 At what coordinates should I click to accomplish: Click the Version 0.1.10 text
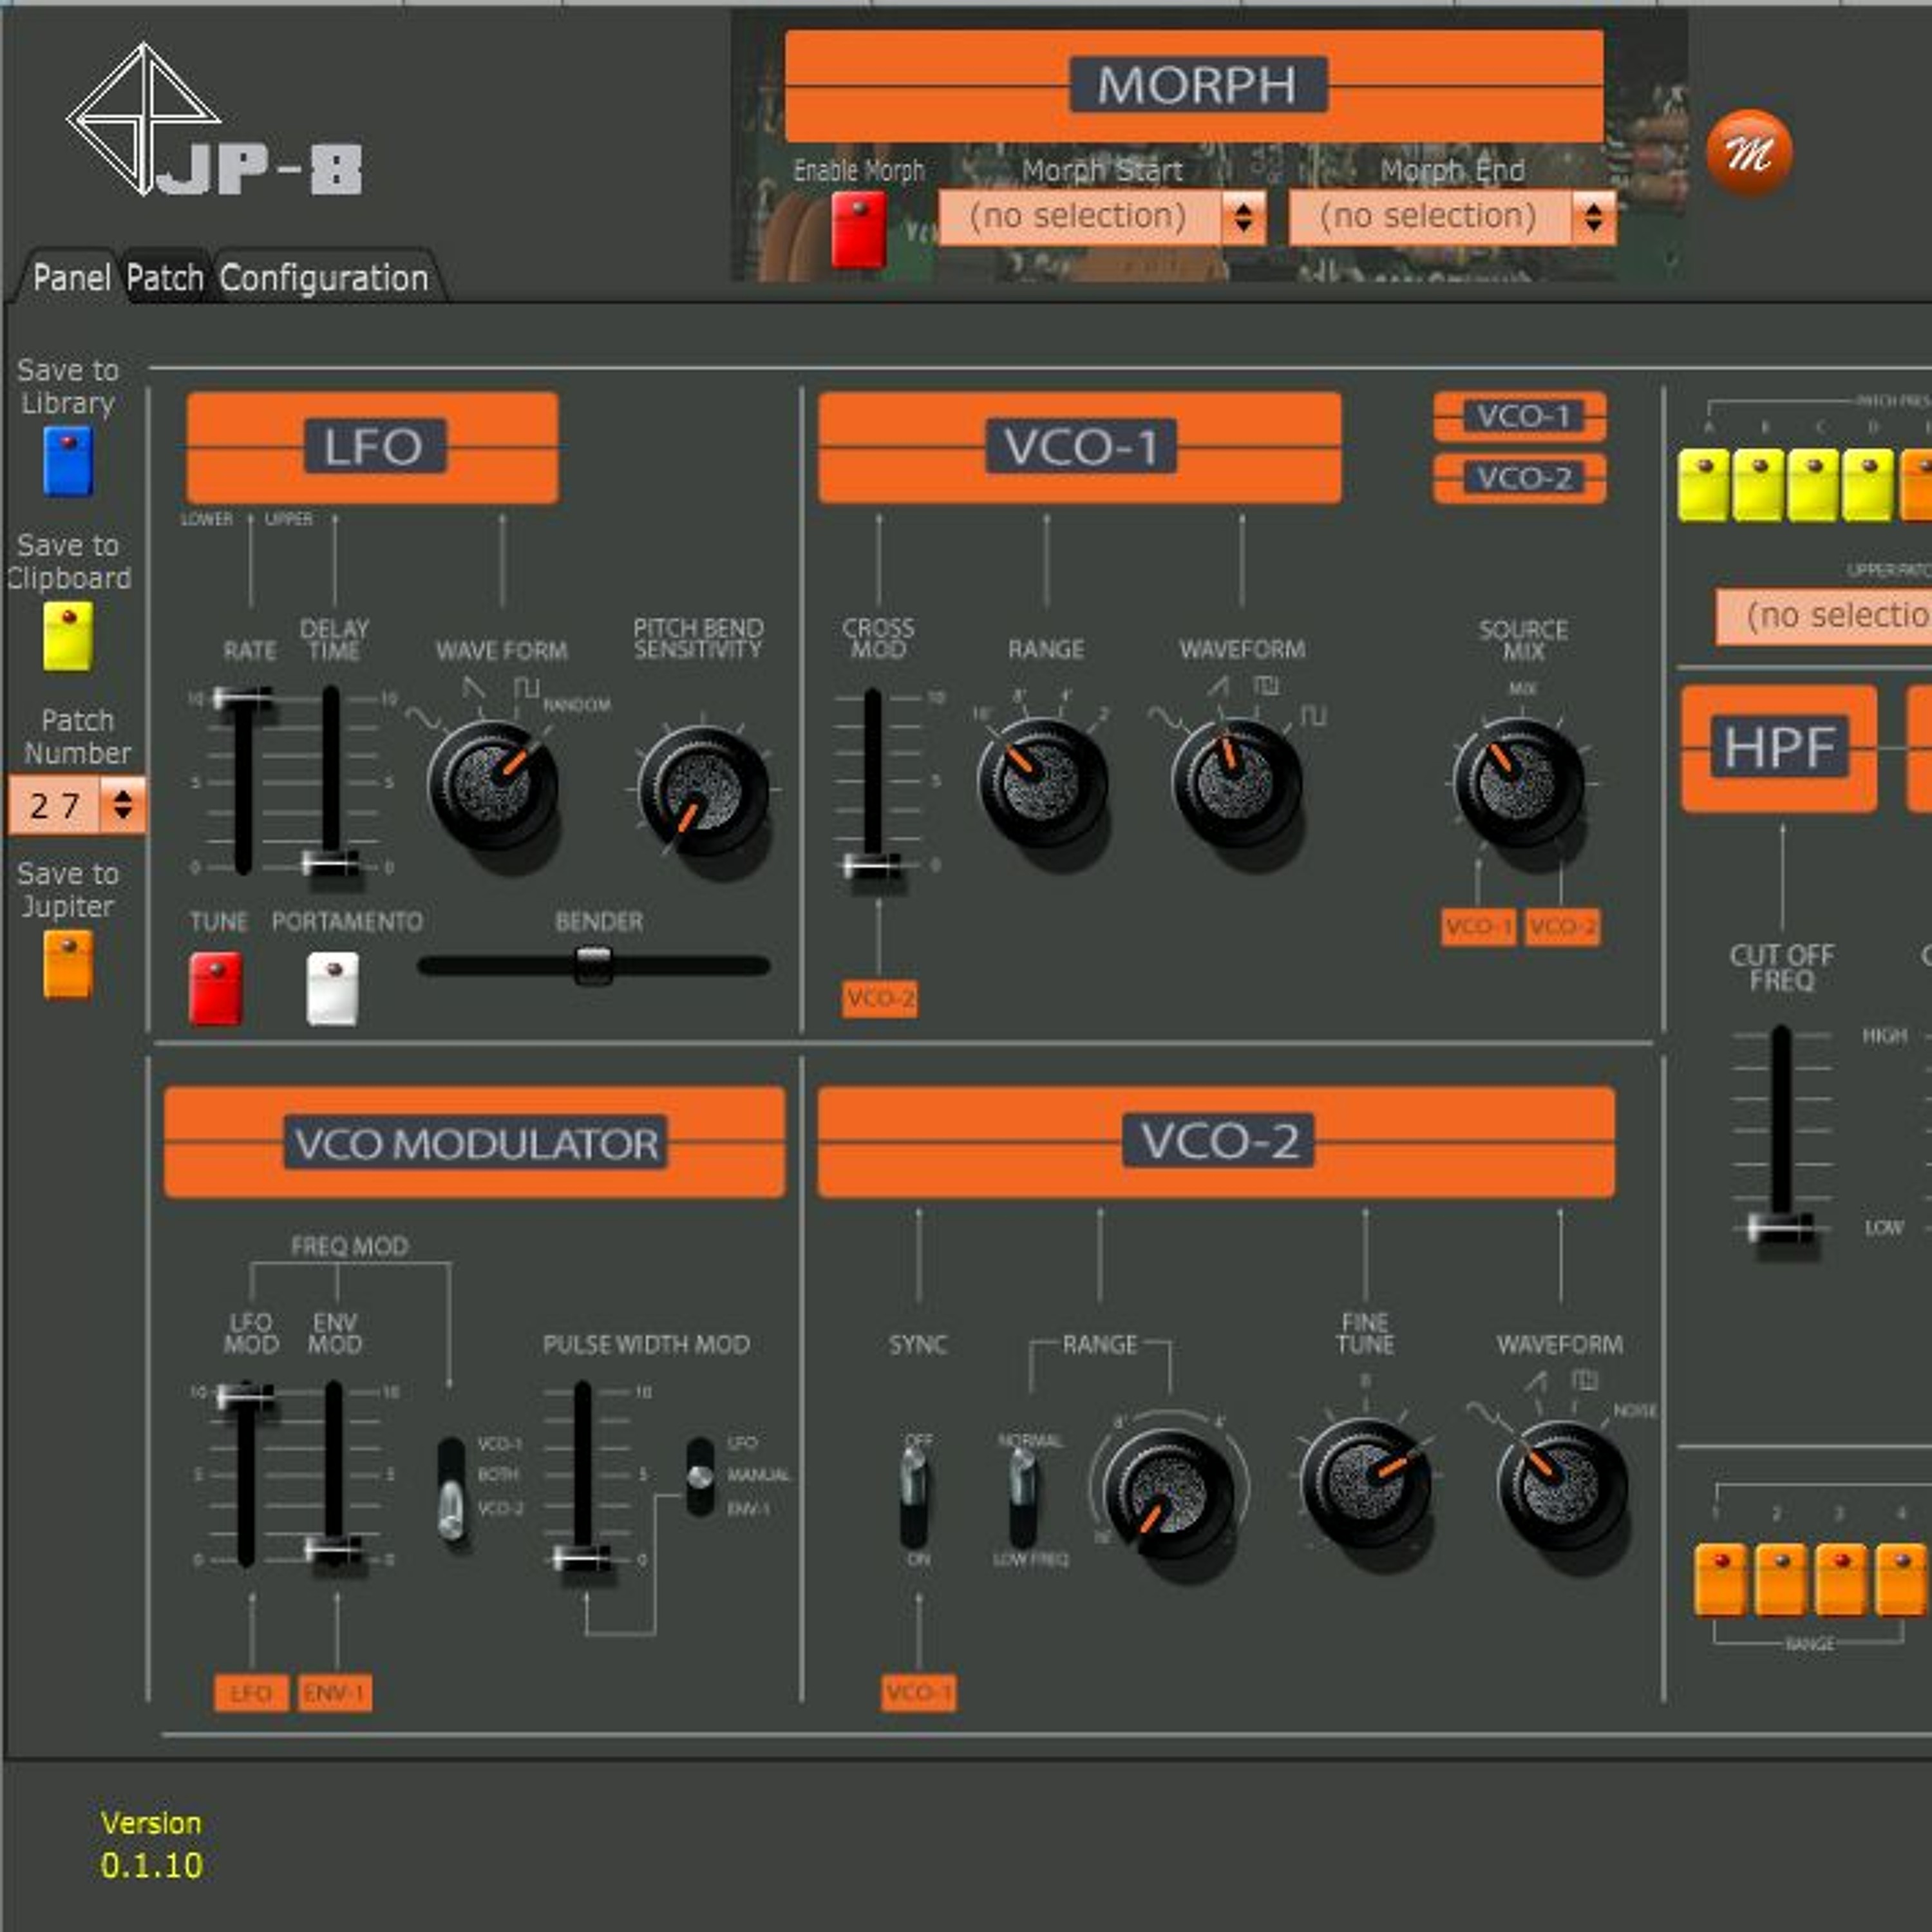pos(152,1844)
